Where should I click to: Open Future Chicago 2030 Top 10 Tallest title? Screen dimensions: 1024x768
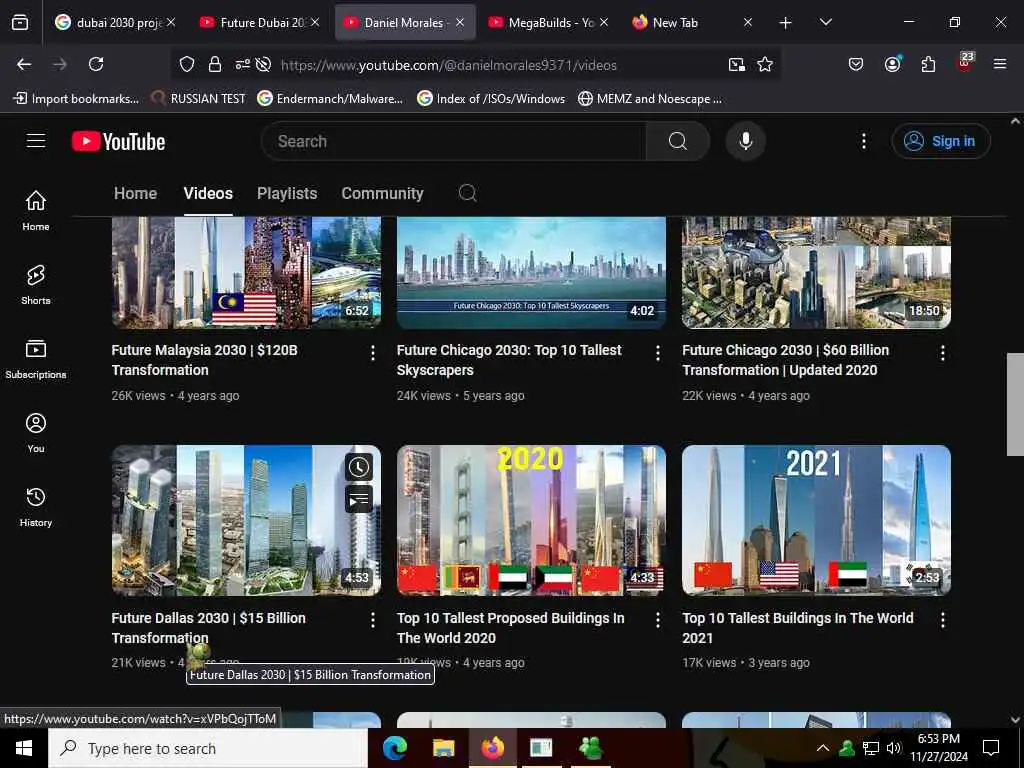[509, 360]
